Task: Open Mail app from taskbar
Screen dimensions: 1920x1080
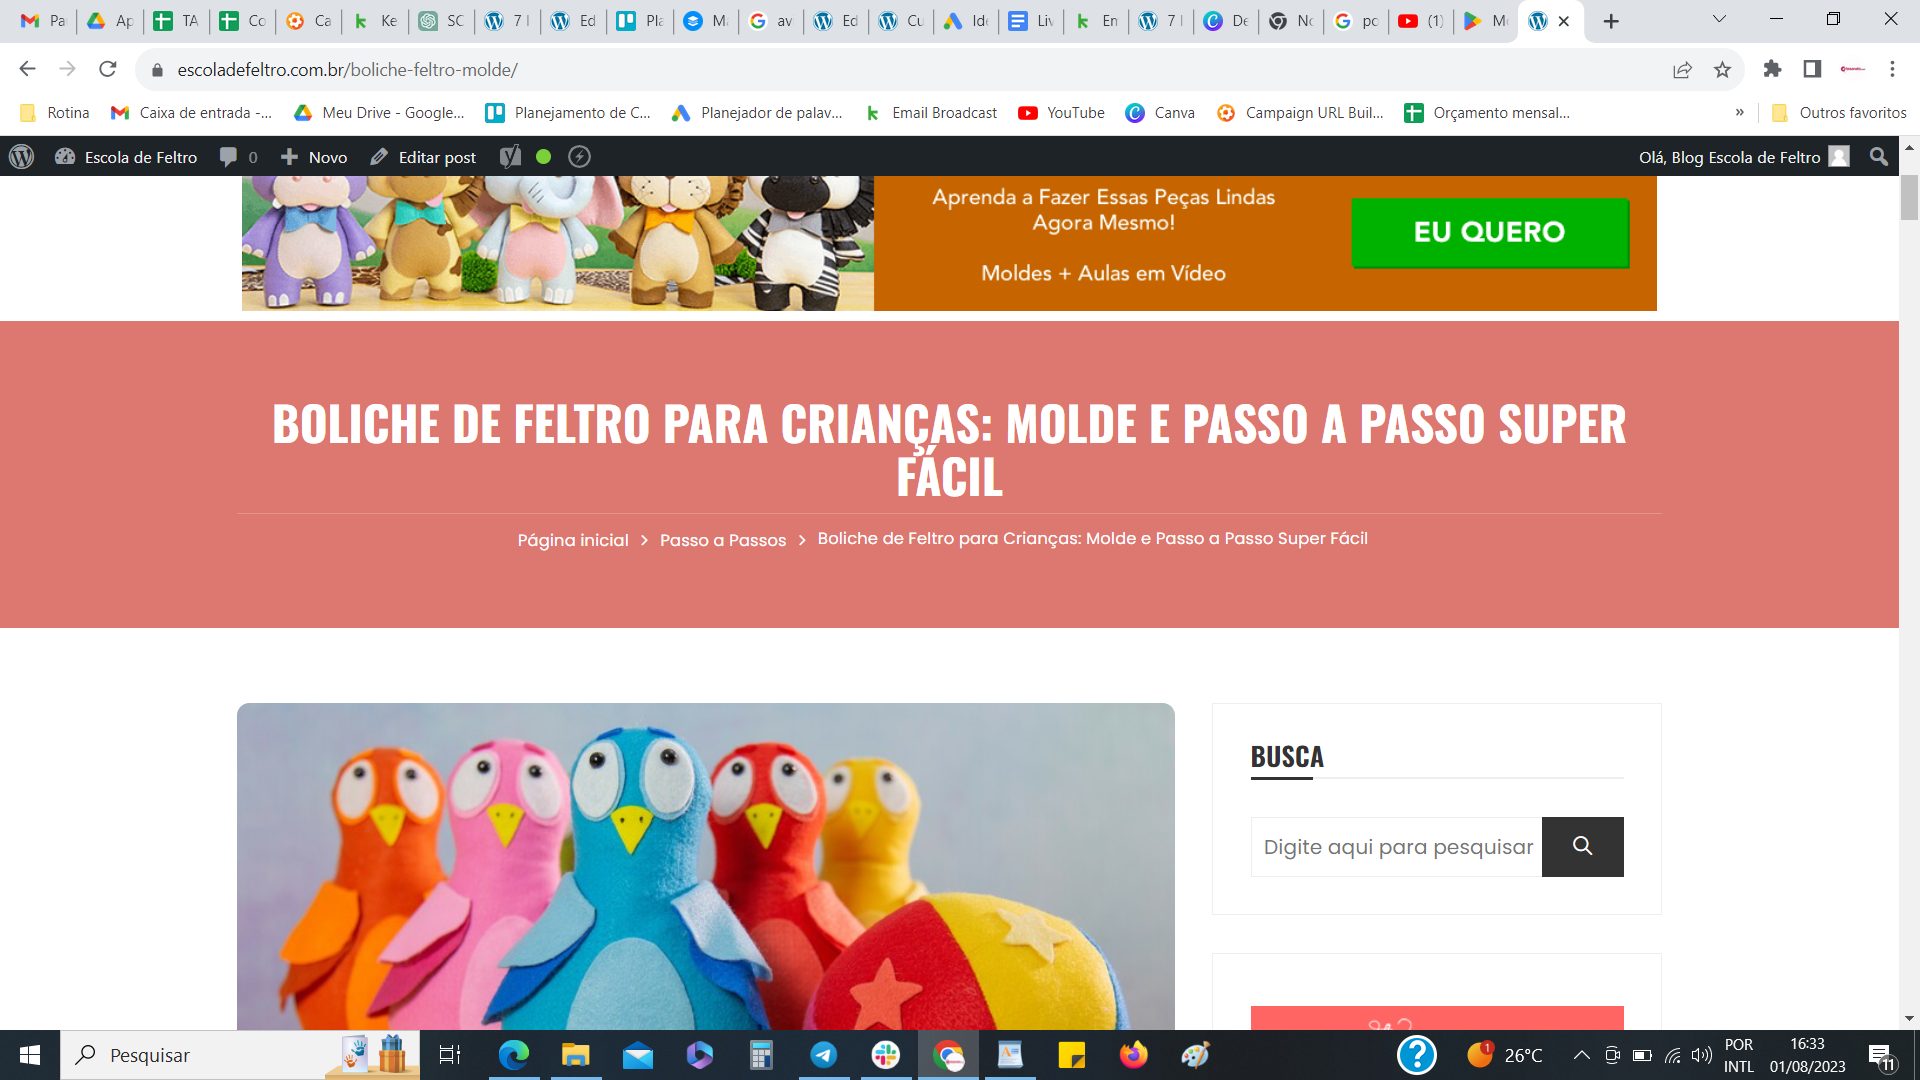Action: tap(638, 1055)
